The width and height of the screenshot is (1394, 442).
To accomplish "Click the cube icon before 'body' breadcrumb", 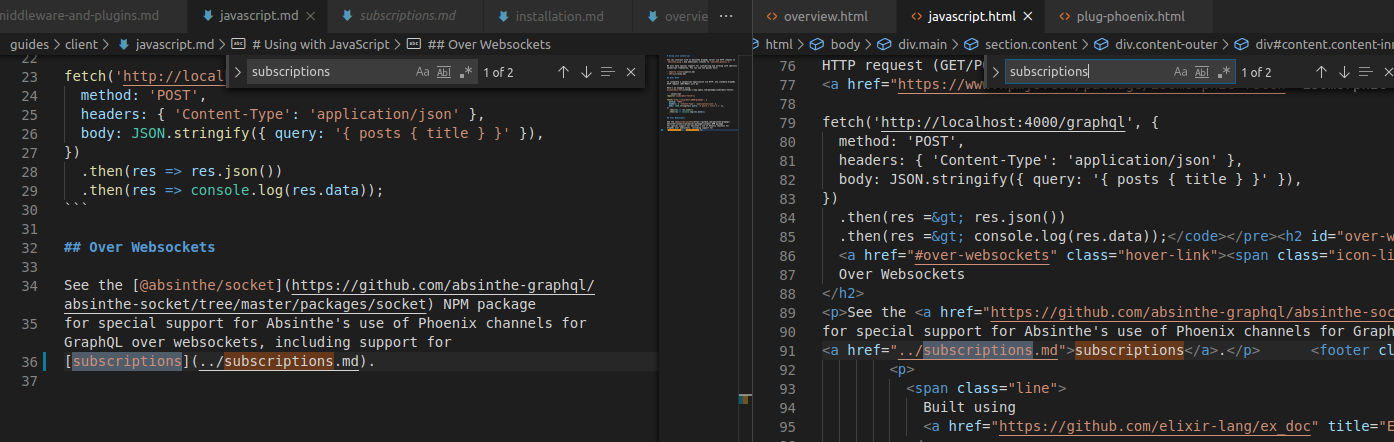I will click(x=816, y=44).
